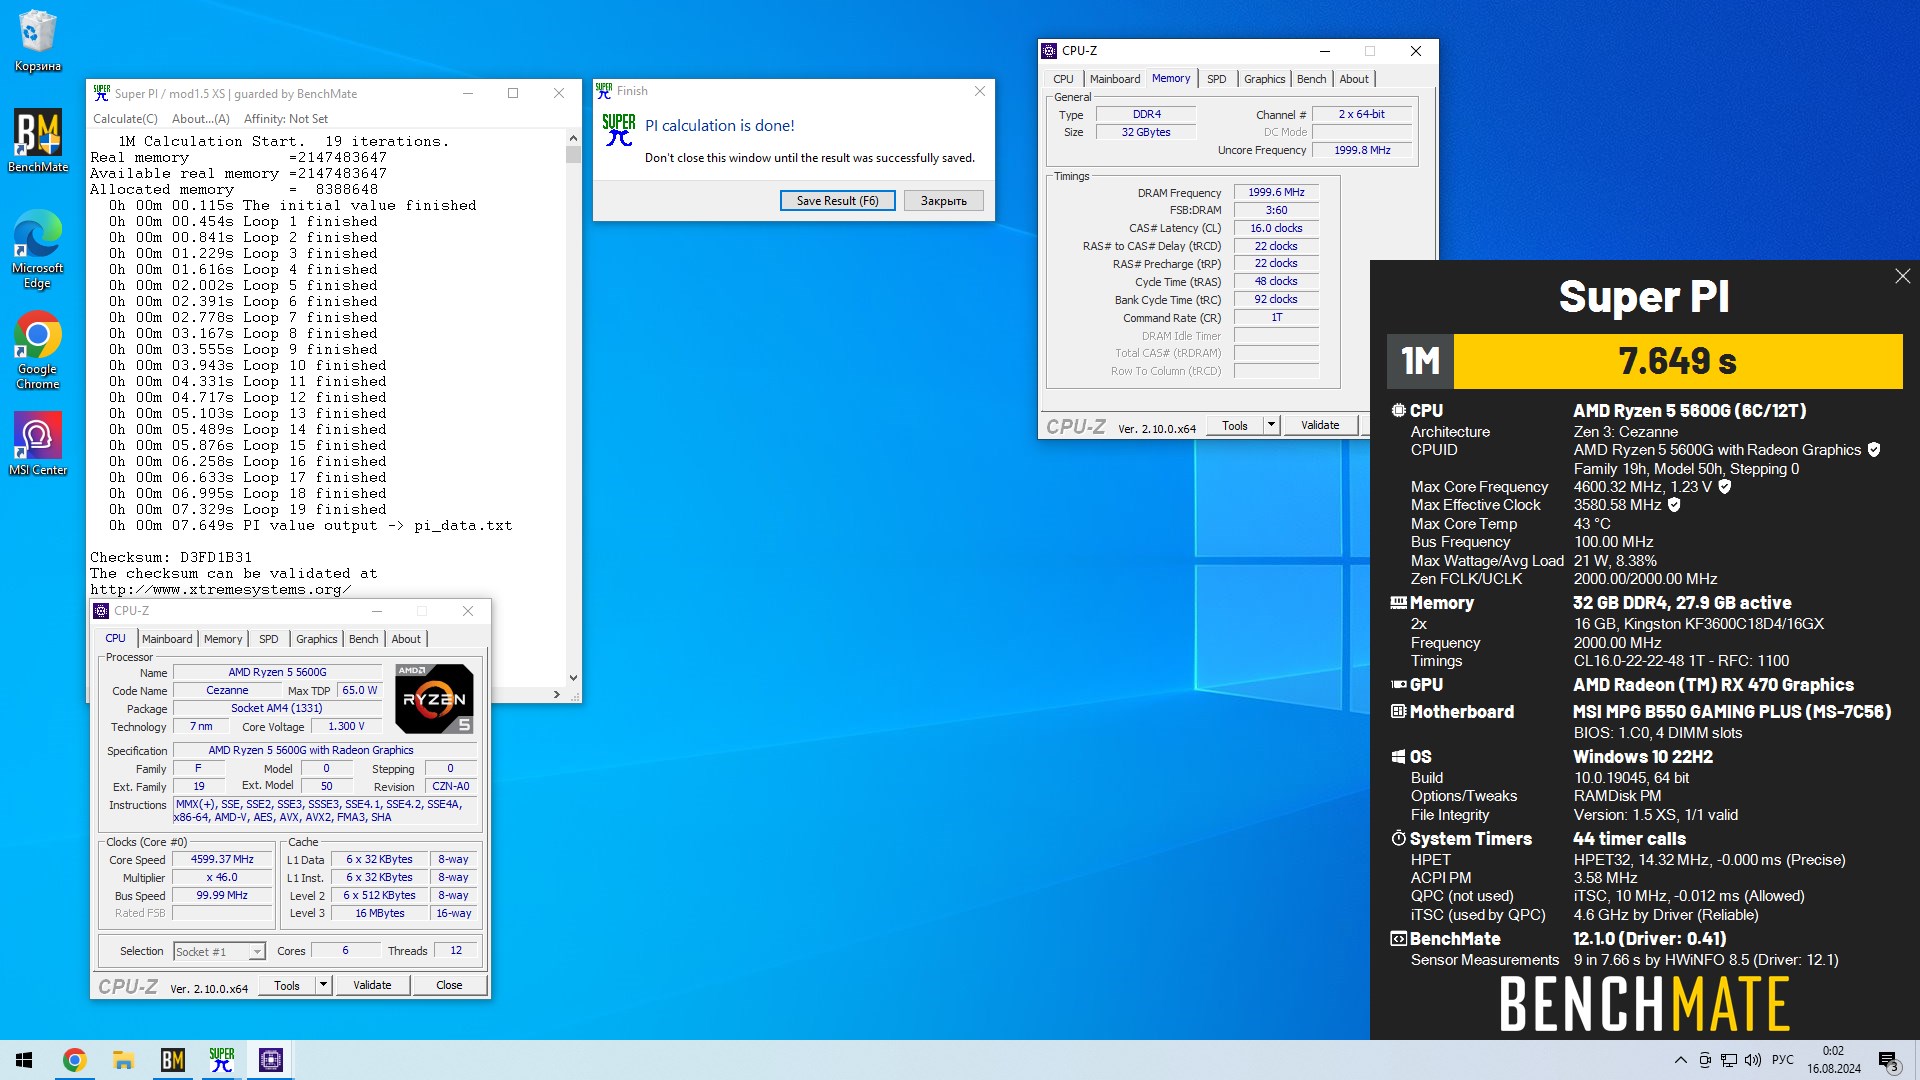Close the BenchMate Super PI result panel
1920x1080 pixels.
point(1902,276)
